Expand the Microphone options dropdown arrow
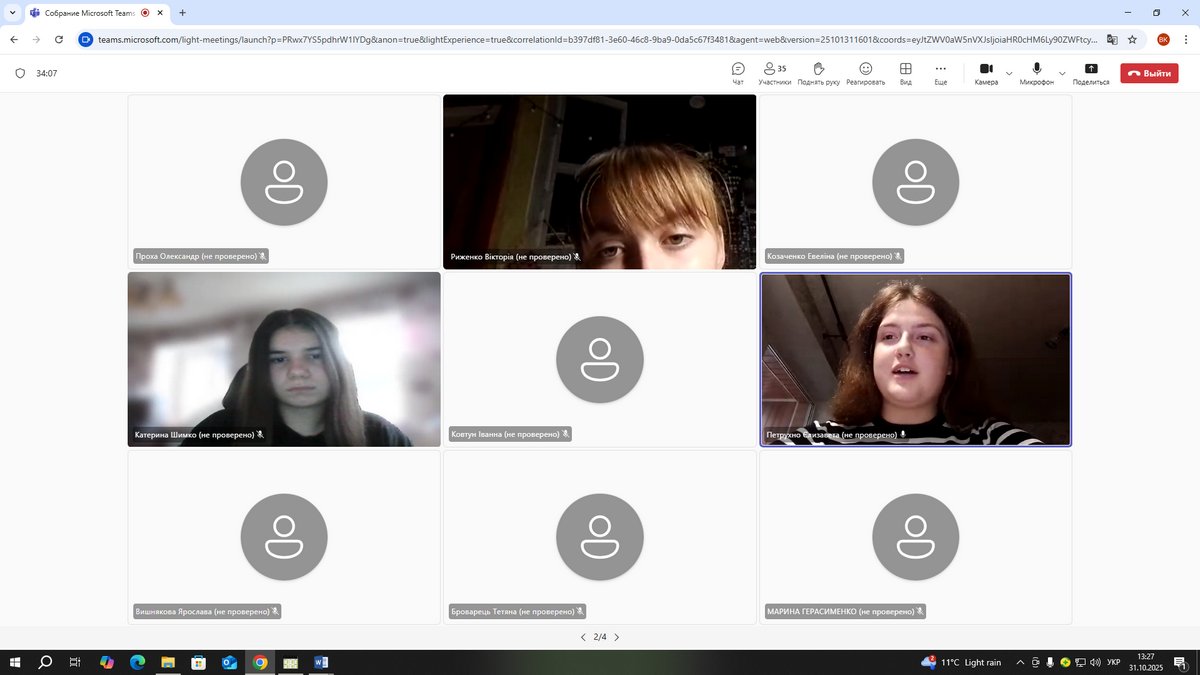Image resolution: width=1200 pixels, height=675 pixels. (x=1062, y=73)
